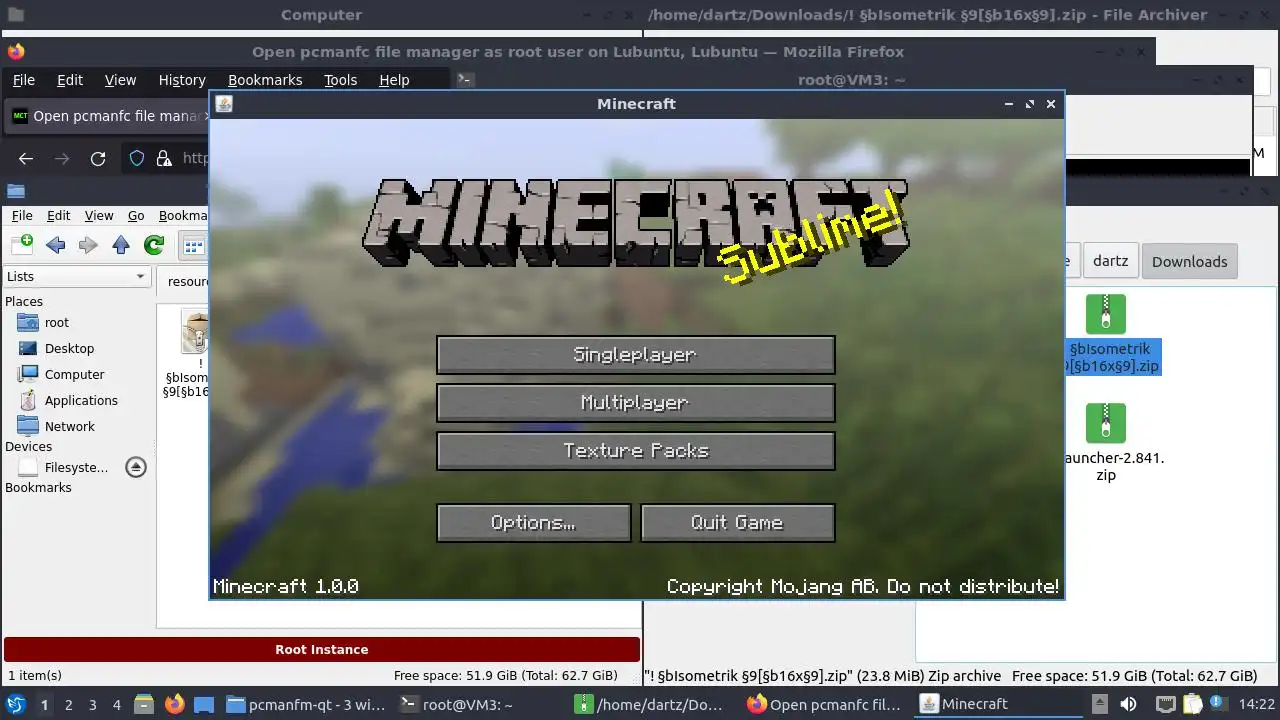Click pcmanfm green reload icon
Image resolution: width=1280 pixels, height=720 pixels.
coord(154,245)
